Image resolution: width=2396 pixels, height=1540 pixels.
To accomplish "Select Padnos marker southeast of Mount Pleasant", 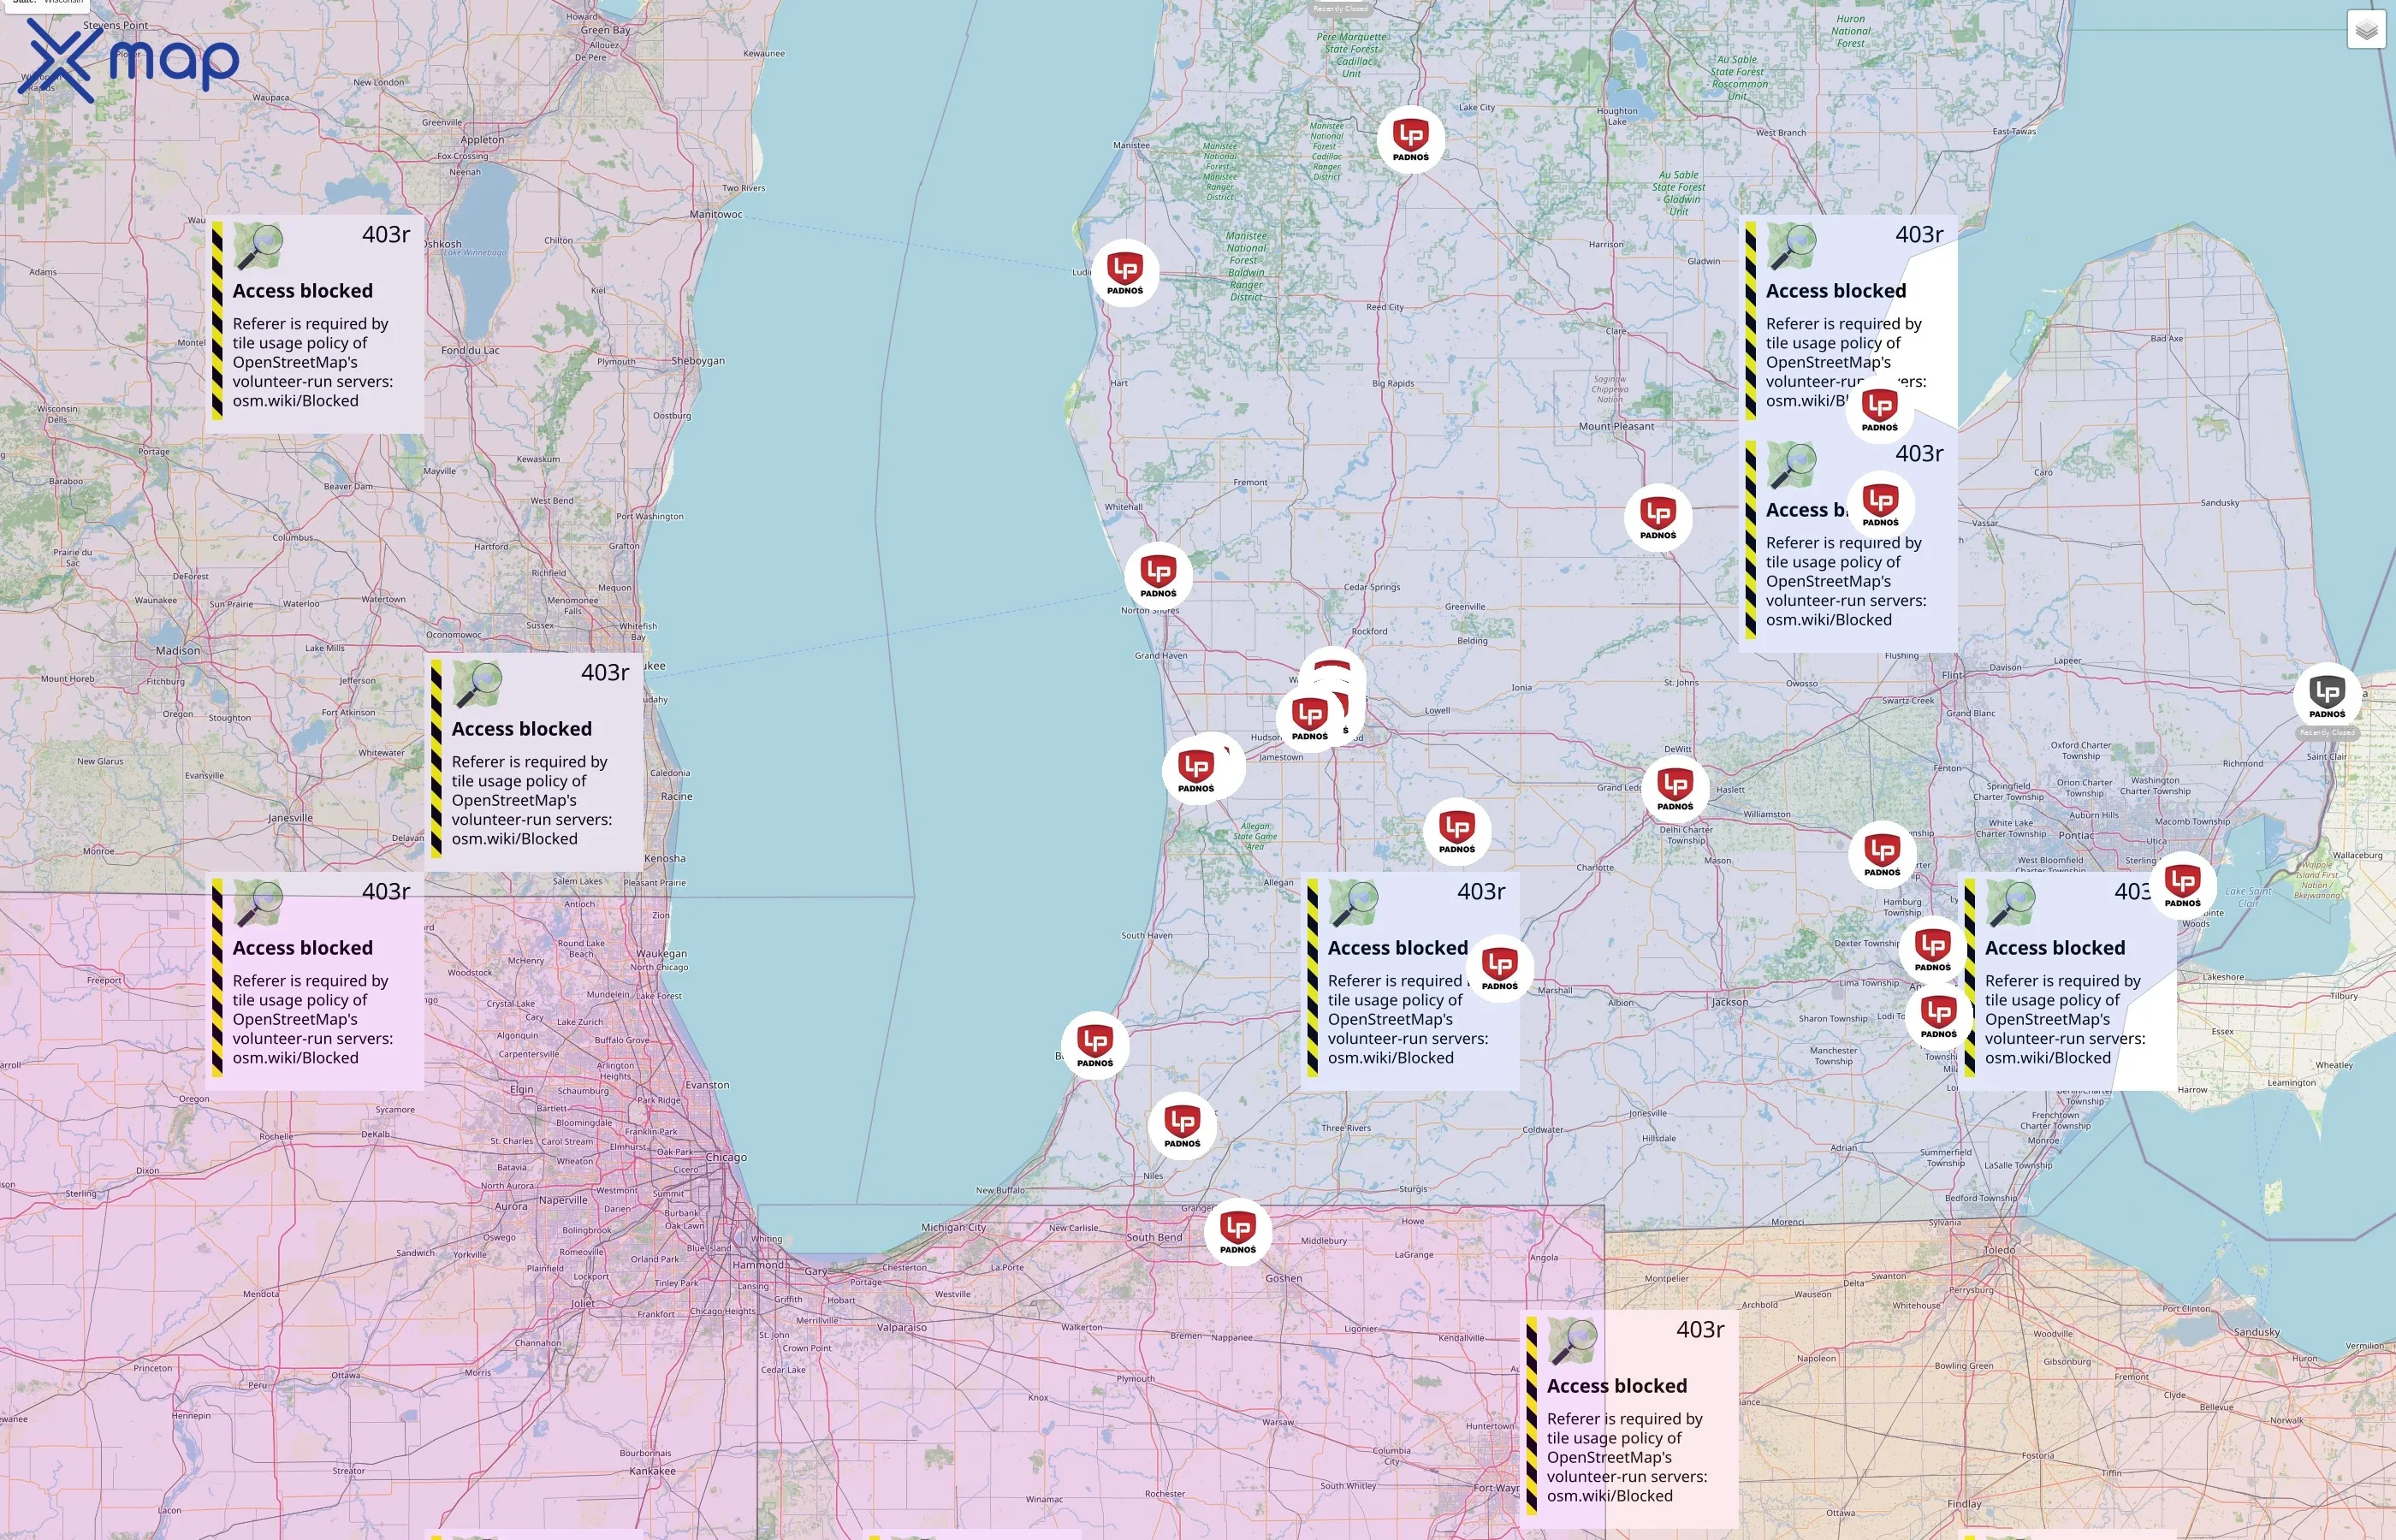I will (x=1658, y=518).
